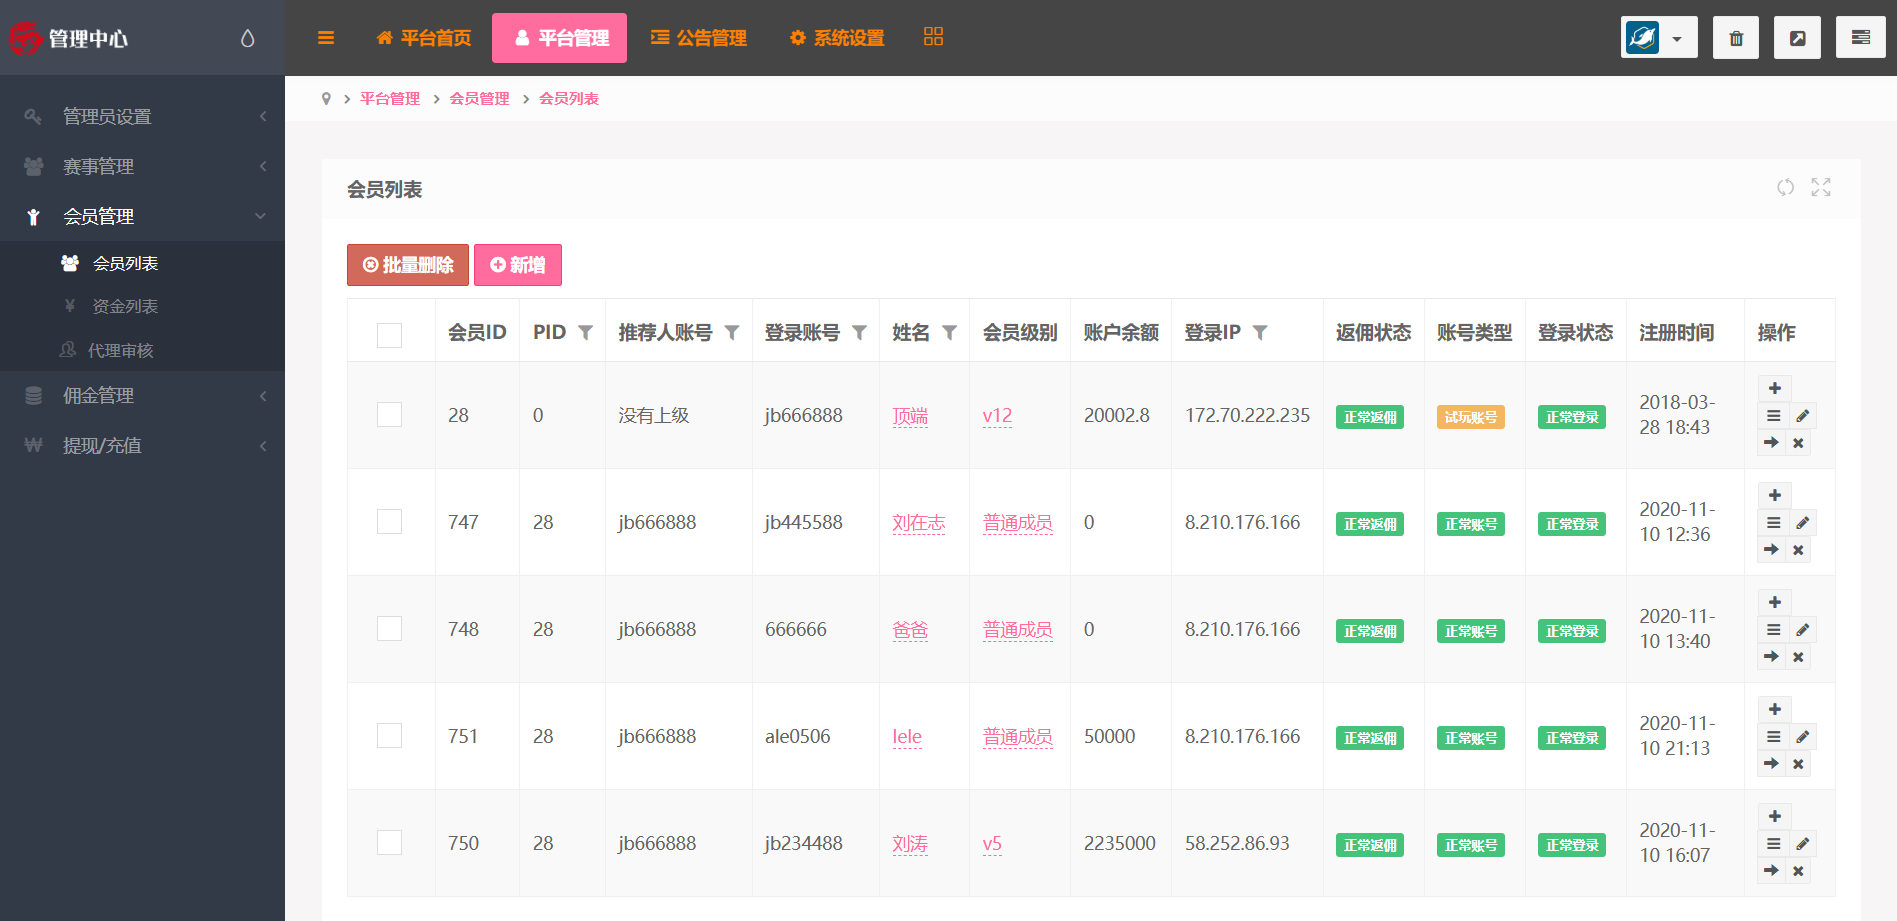Select 会员列表 in sidebar
1897x921 pixels.
pyautogui.click(x=125, y=263)
